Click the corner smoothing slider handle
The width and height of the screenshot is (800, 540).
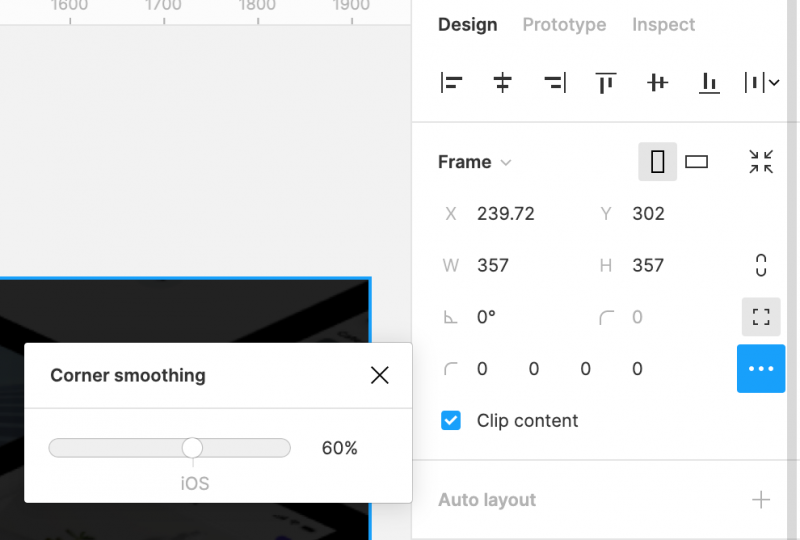193,448
